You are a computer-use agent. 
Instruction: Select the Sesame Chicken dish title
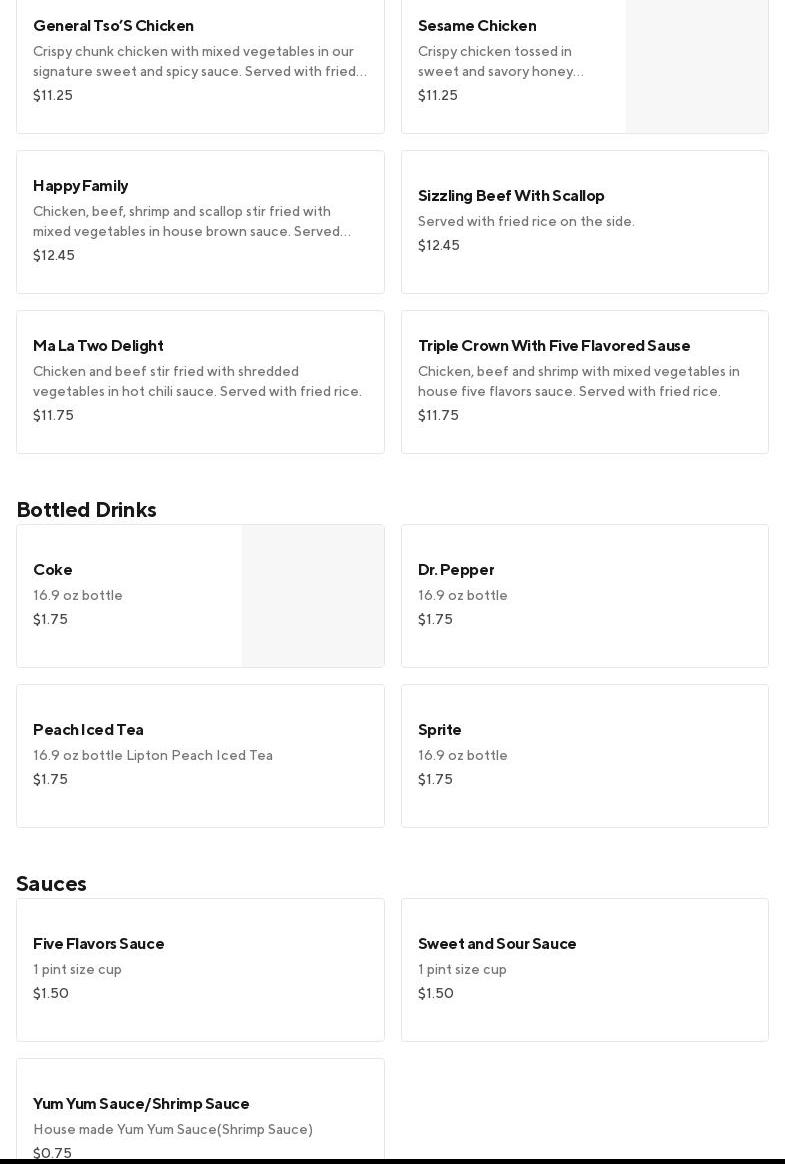(x=477, y=26)
